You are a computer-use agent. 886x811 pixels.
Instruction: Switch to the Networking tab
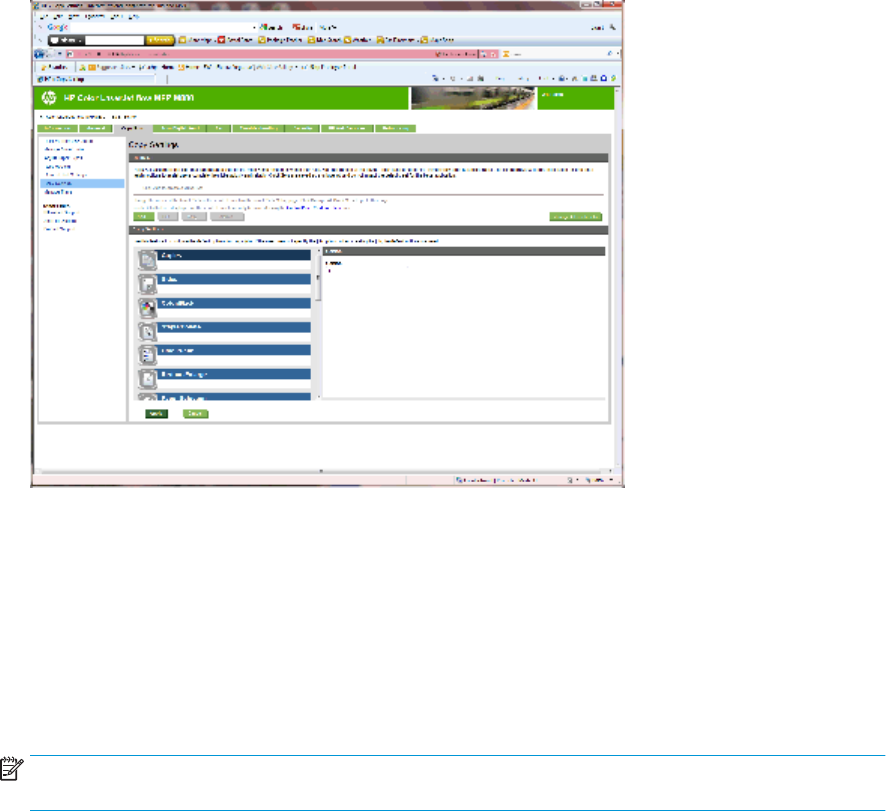coord(395,128)
